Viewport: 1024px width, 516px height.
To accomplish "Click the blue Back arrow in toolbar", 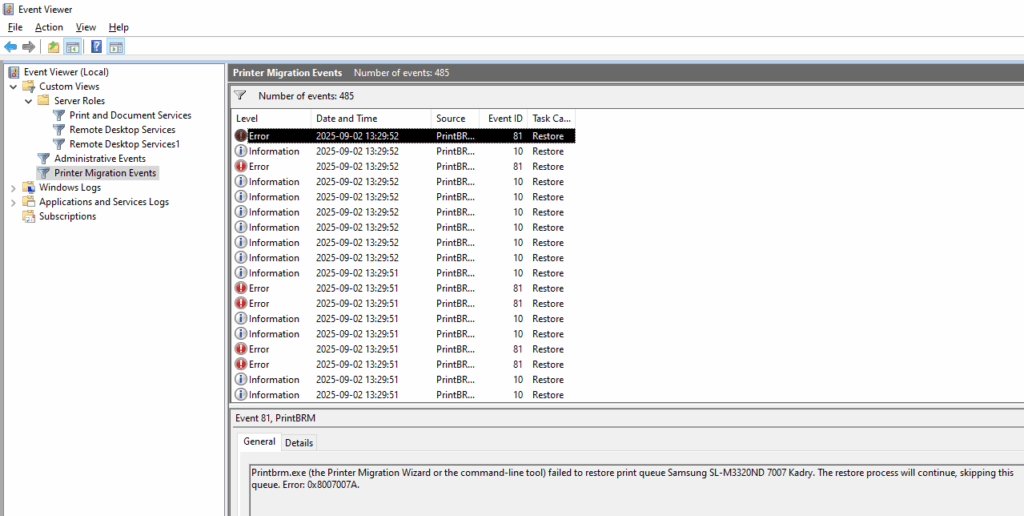I will (11, 47).
